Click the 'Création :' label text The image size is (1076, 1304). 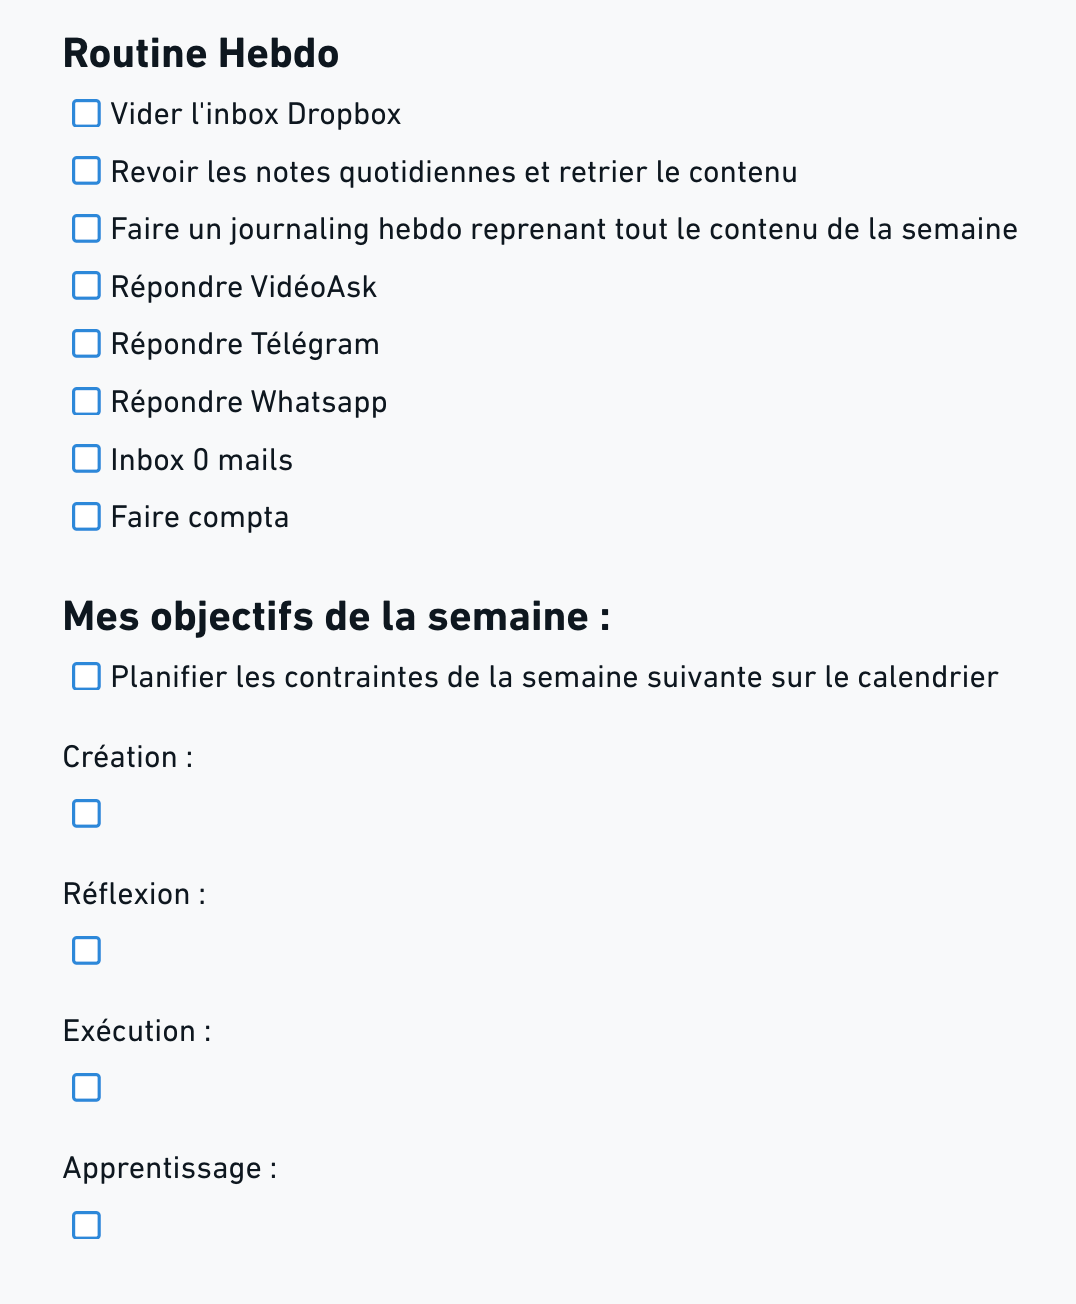click(127, 757)
